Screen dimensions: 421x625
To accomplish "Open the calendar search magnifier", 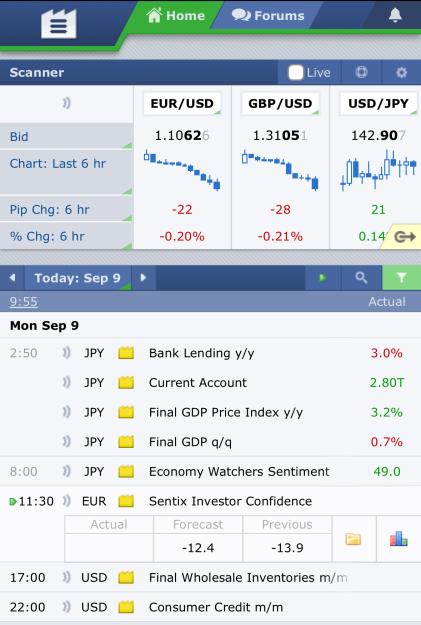I will tap(361, 278).
